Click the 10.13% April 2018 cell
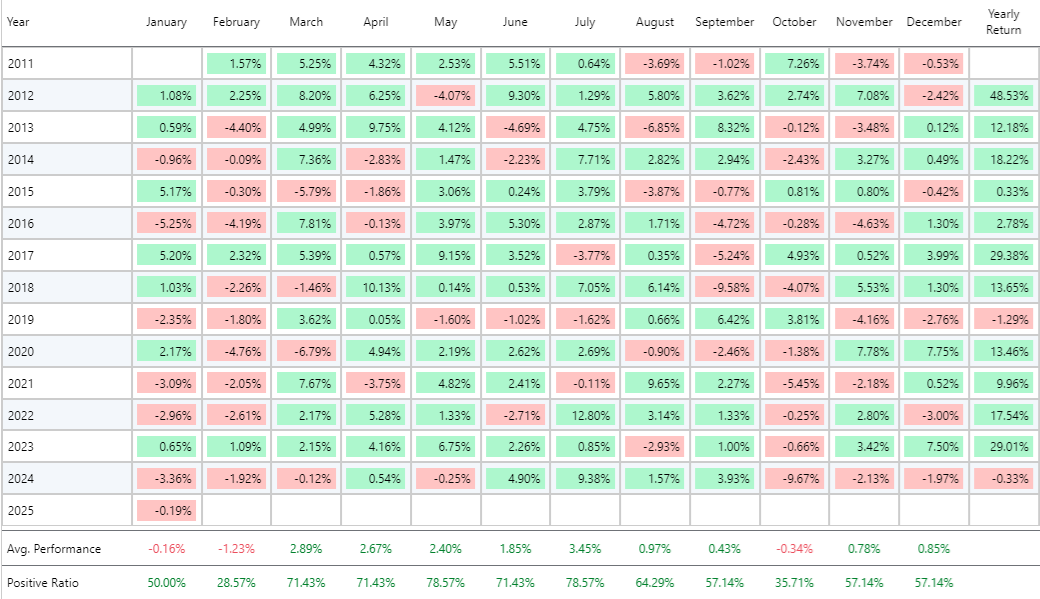The height and width of the screenshot is (599, 1040). point(376,288)
